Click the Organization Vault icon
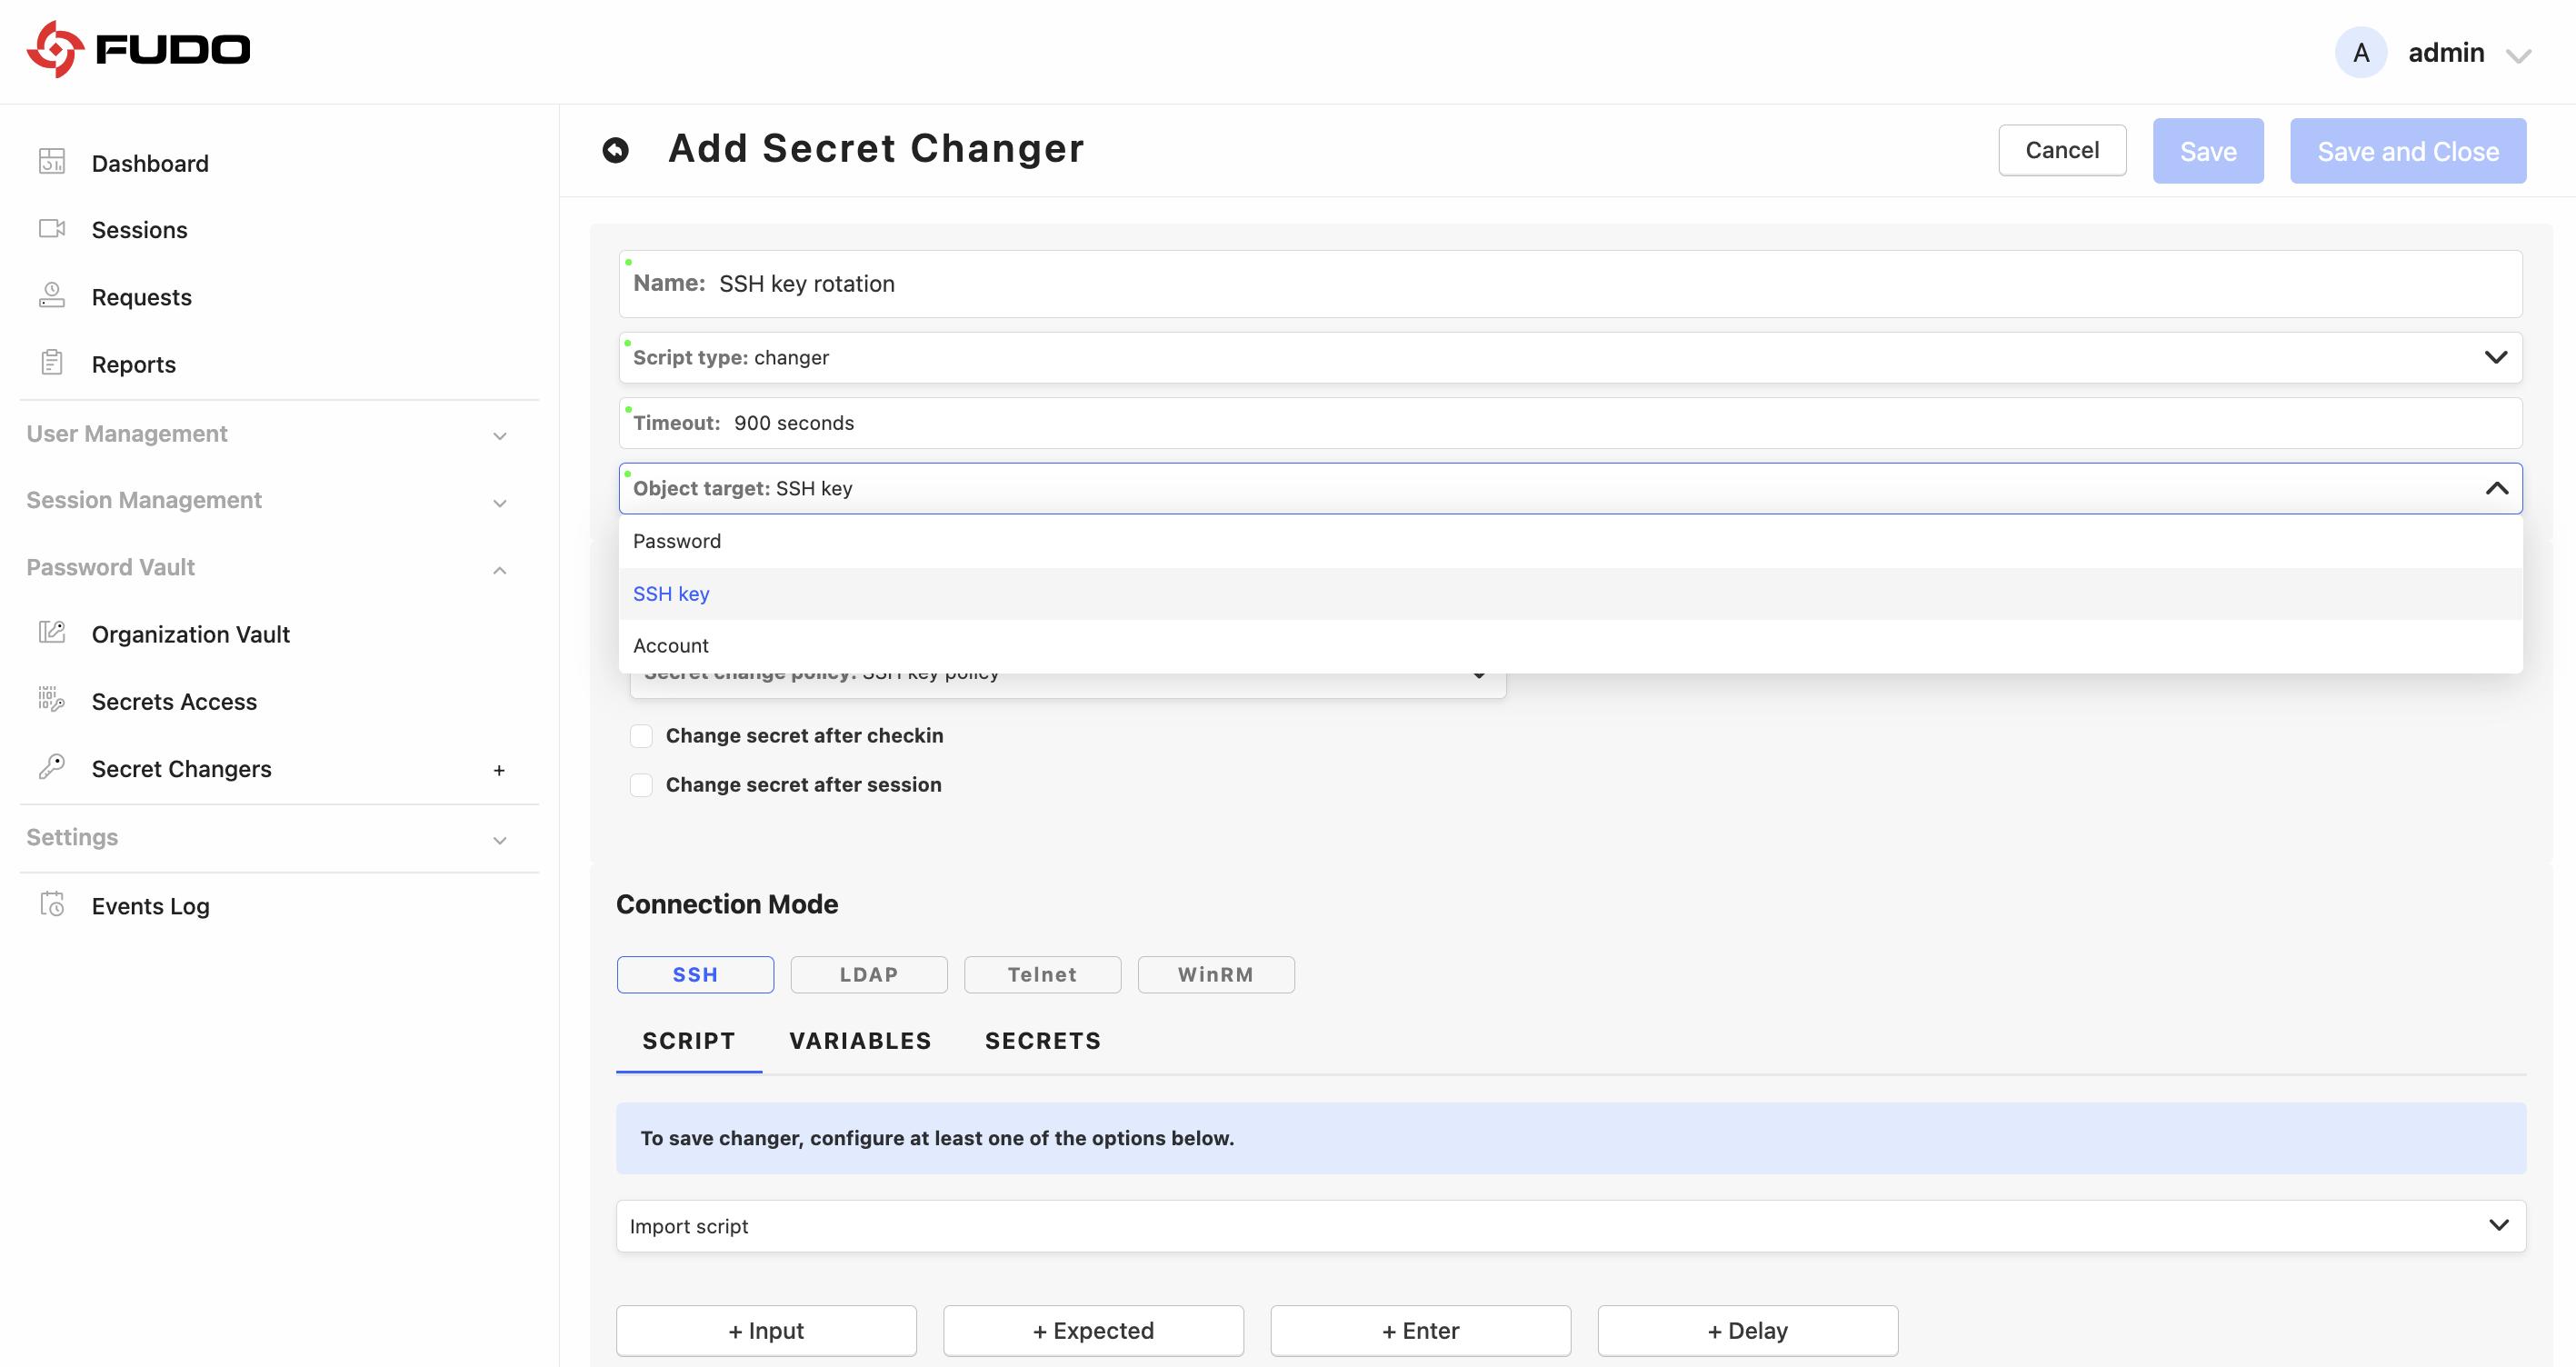Viewport: 2576px width, 1367px height. [x=52, y=633]
